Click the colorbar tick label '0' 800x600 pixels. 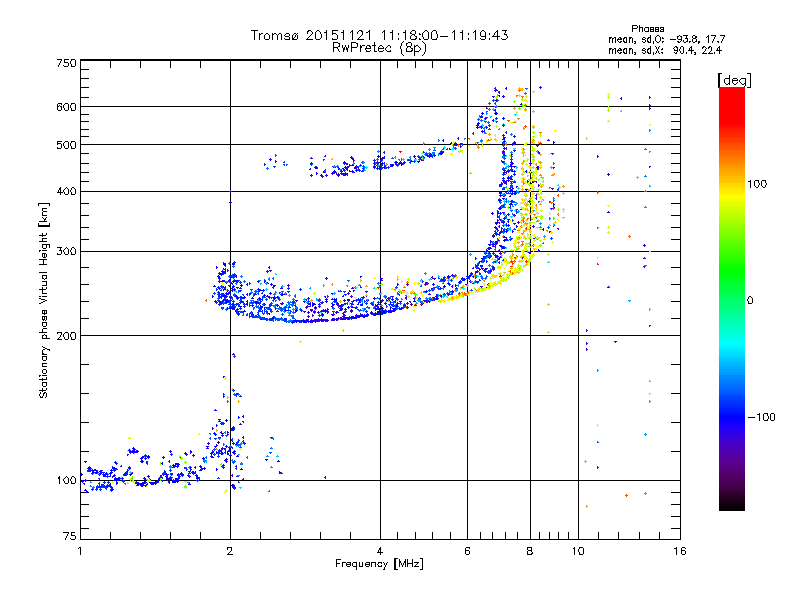pos(750,301)
